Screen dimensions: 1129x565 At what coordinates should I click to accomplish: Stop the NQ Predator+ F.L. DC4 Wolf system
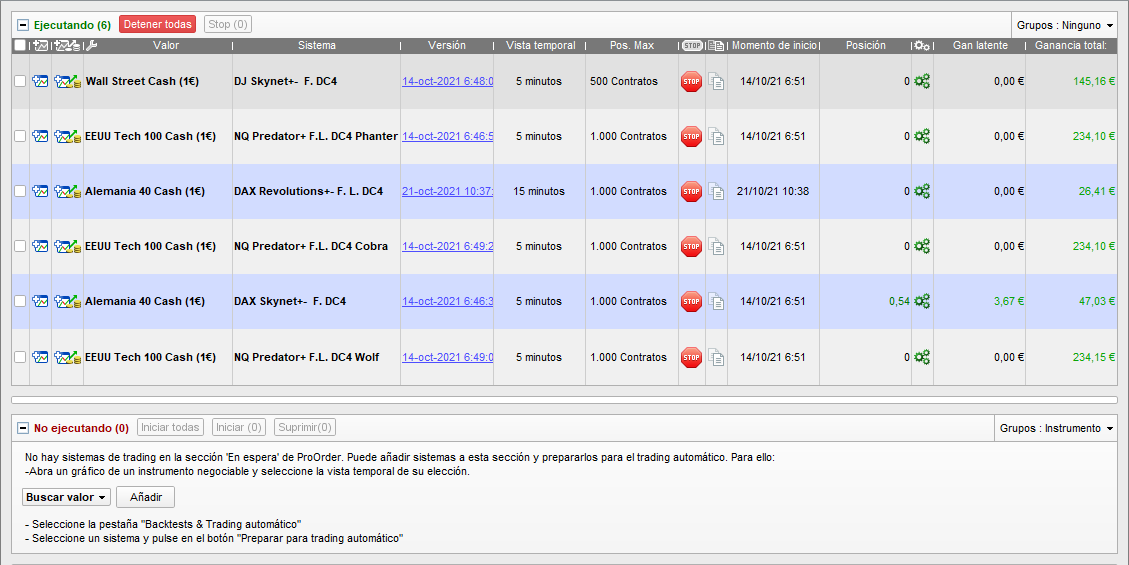691,357
